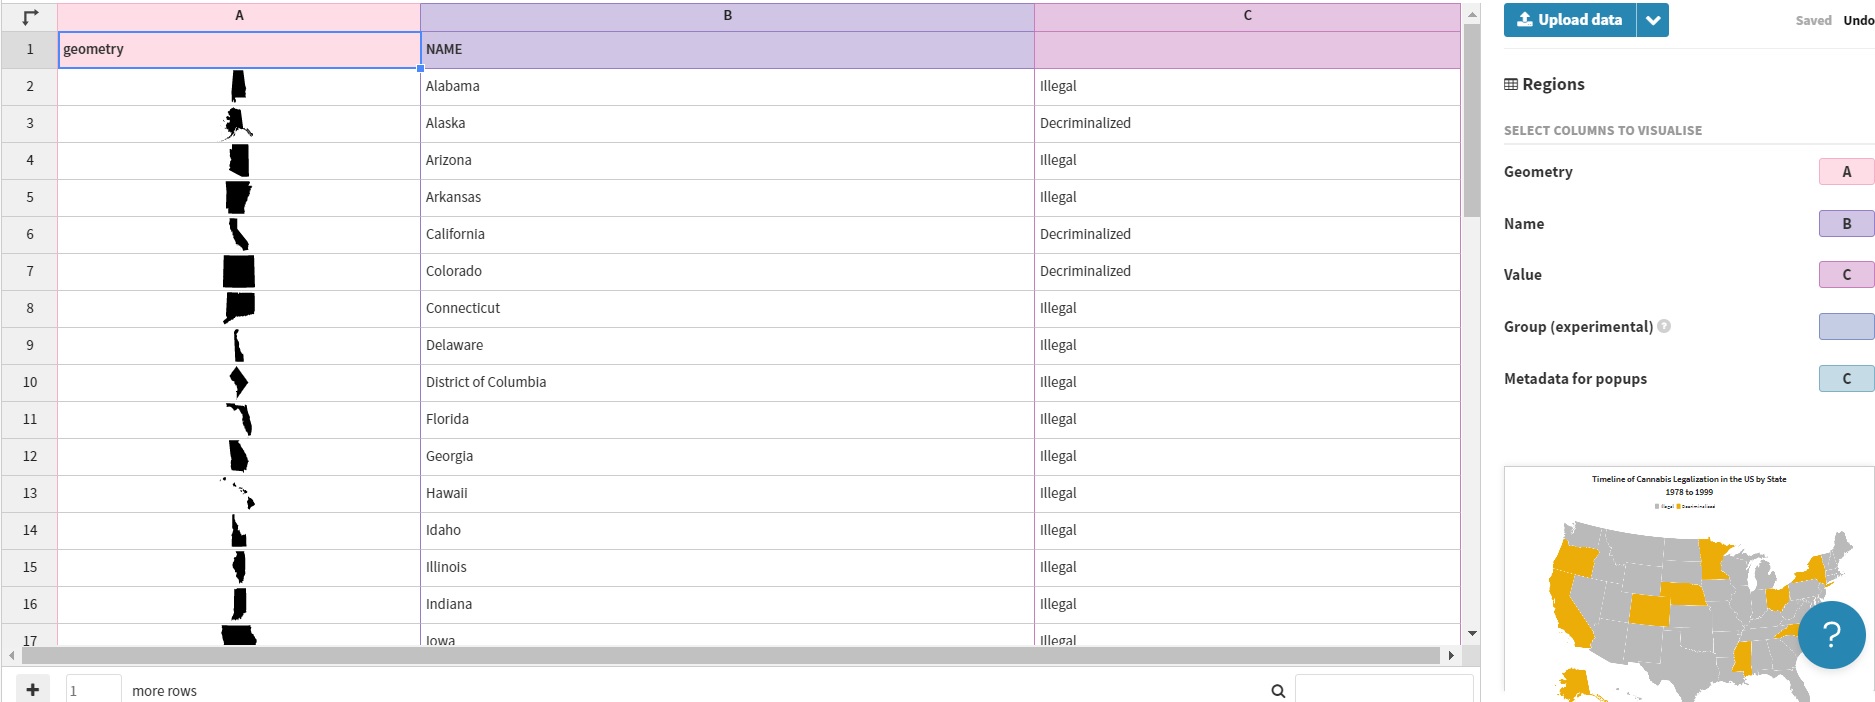Open the blue help question mark bubble

(1831, 634)
